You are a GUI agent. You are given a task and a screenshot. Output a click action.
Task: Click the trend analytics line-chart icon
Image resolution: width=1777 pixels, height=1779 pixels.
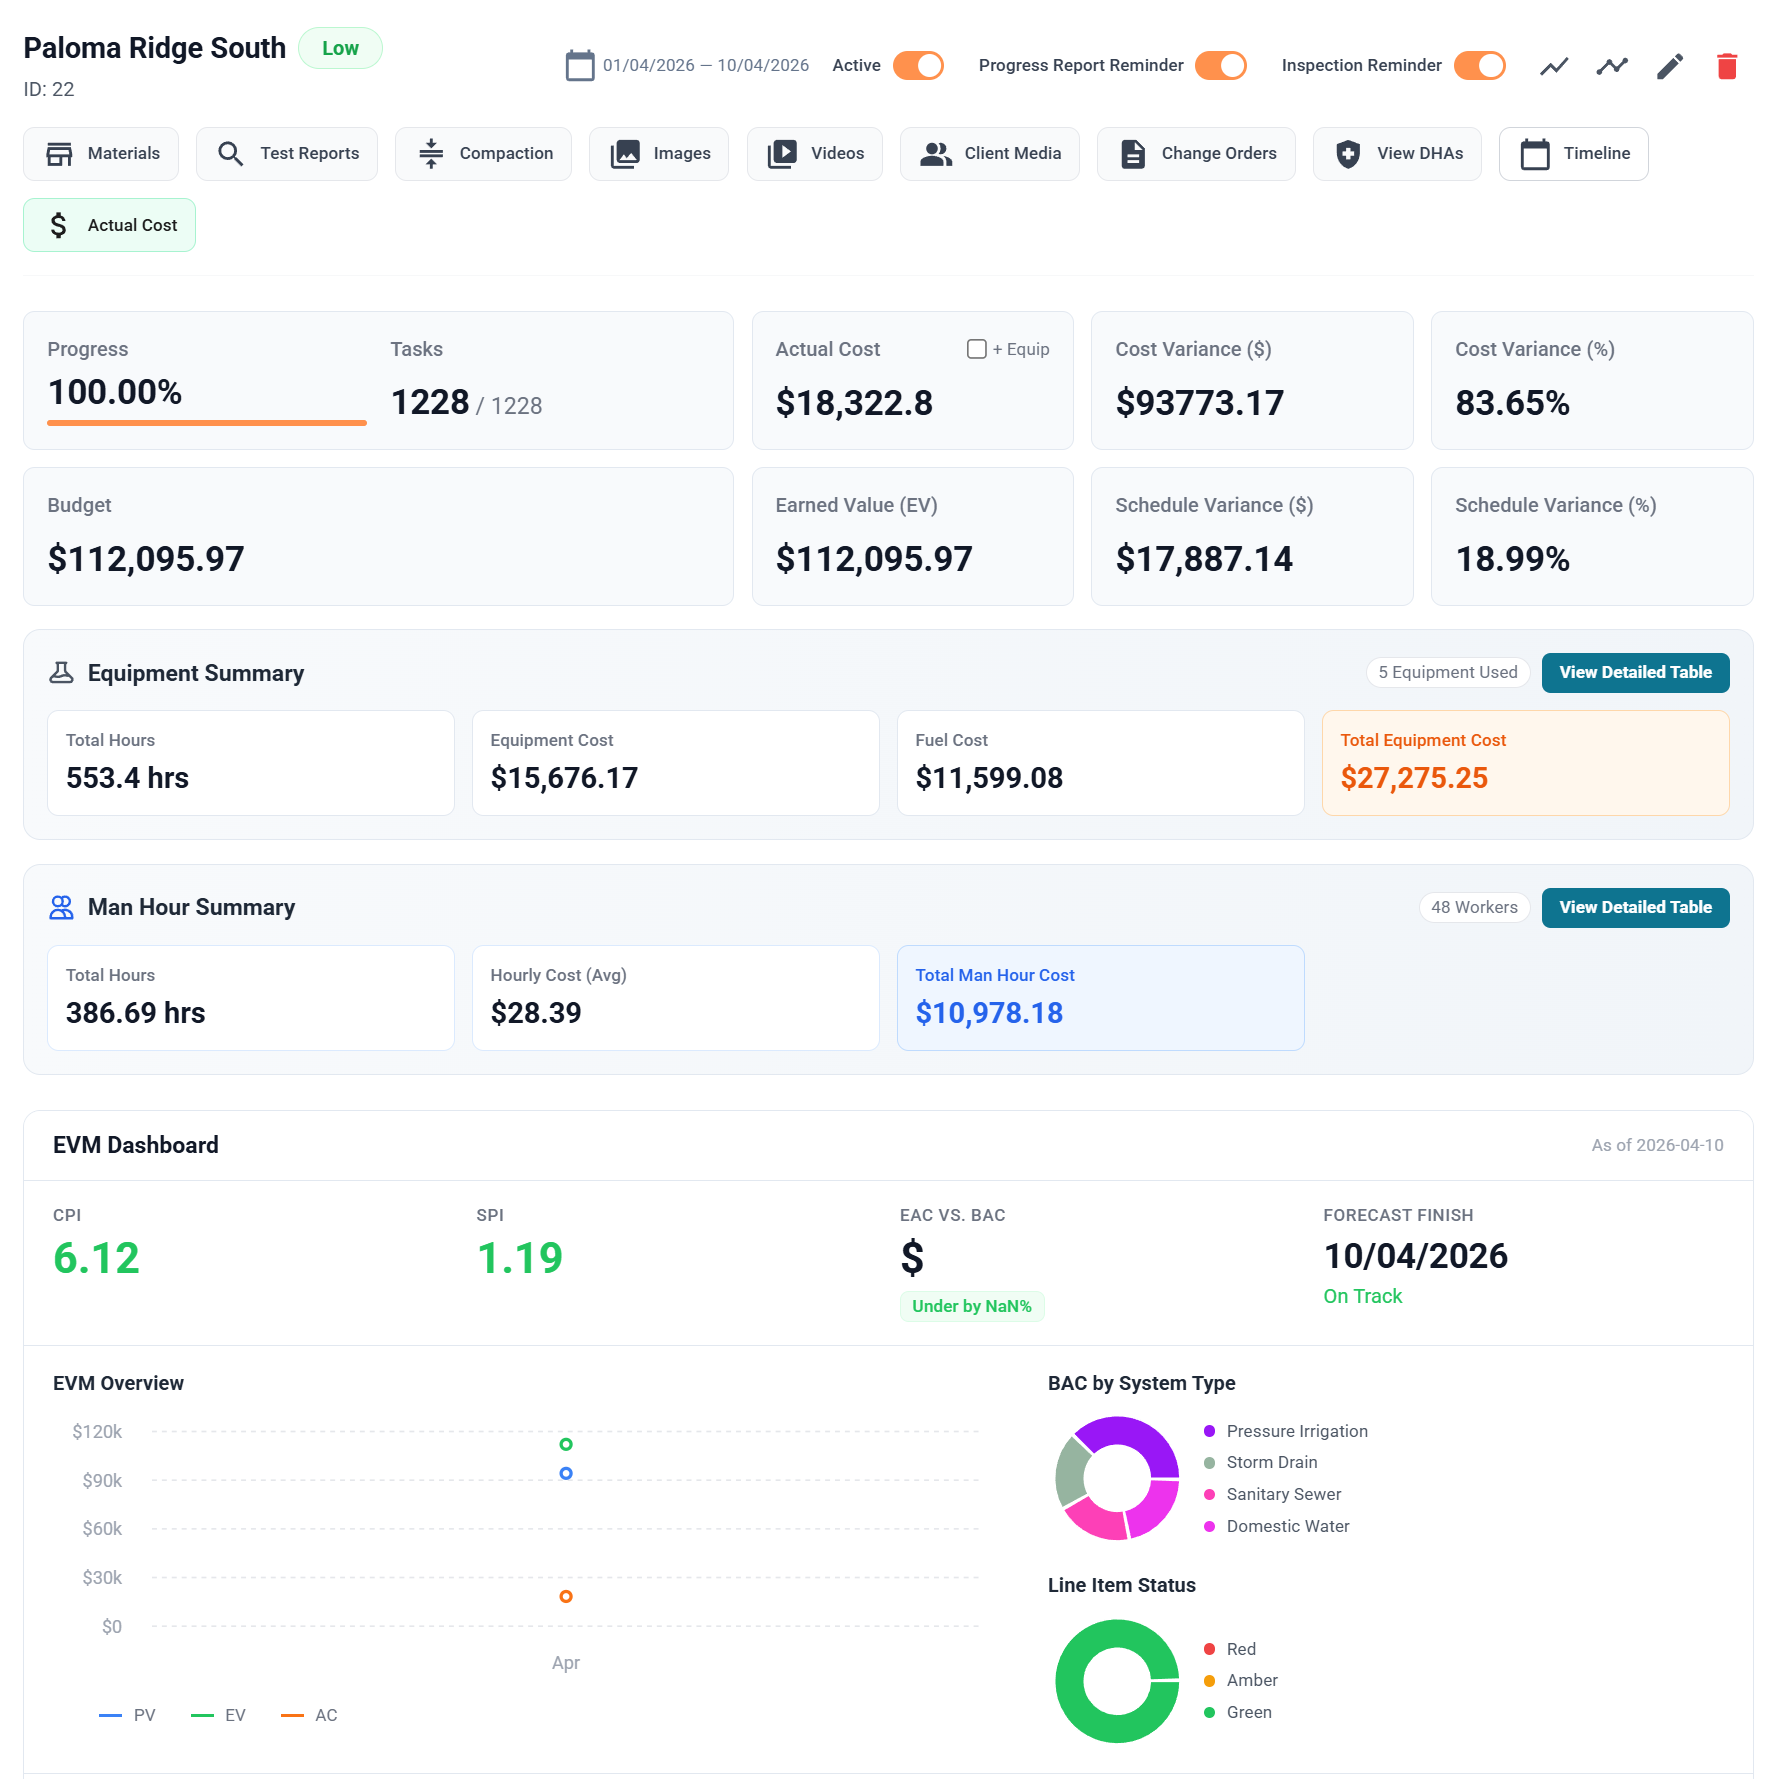tap(1553, 66)
